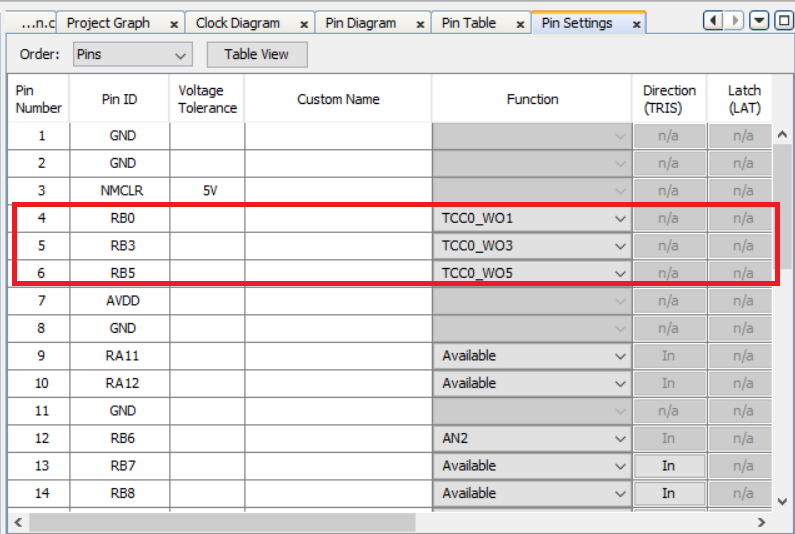Switch to the Clock Diagram tab
The width and height of the screenshot is (795, 534).
[237, 23]
